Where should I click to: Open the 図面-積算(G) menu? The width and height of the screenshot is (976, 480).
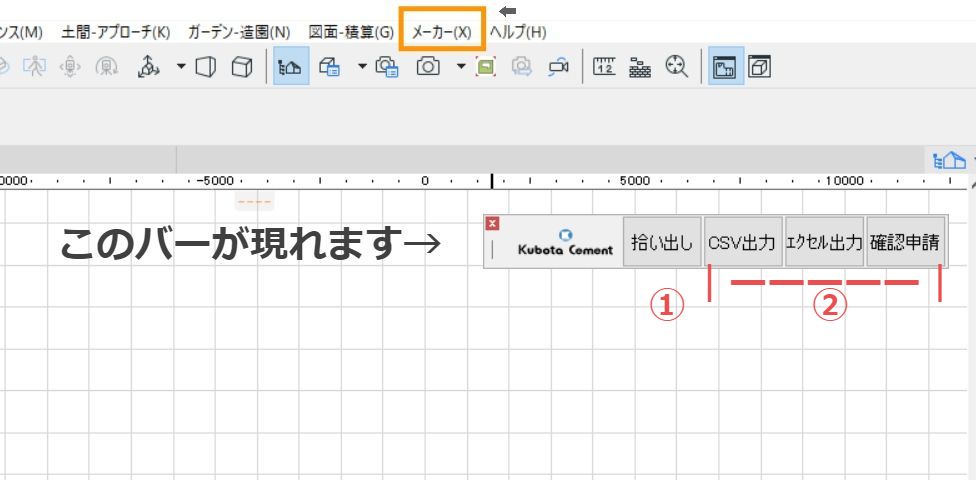(x=351, y=32)
